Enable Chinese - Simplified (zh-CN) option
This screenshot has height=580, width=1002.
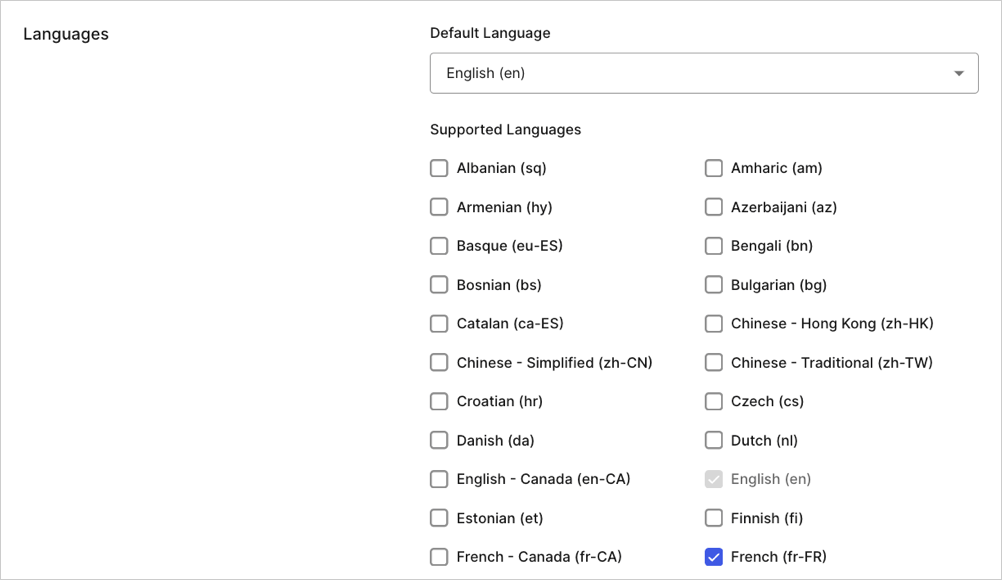(x=439, y=362)
